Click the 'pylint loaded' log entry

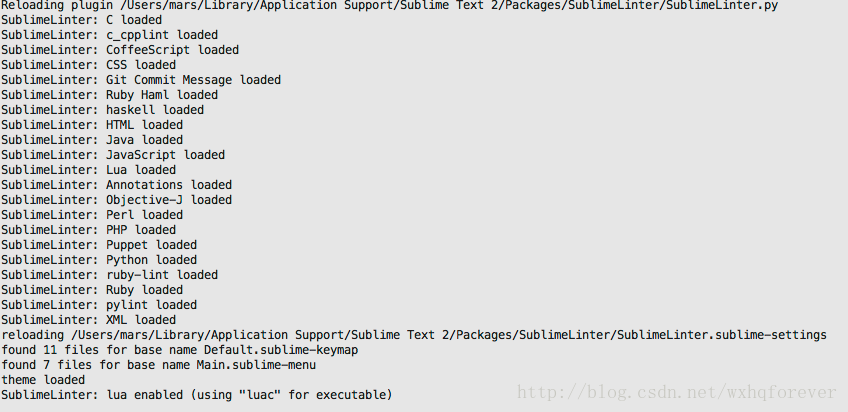[x=99, y=305]
